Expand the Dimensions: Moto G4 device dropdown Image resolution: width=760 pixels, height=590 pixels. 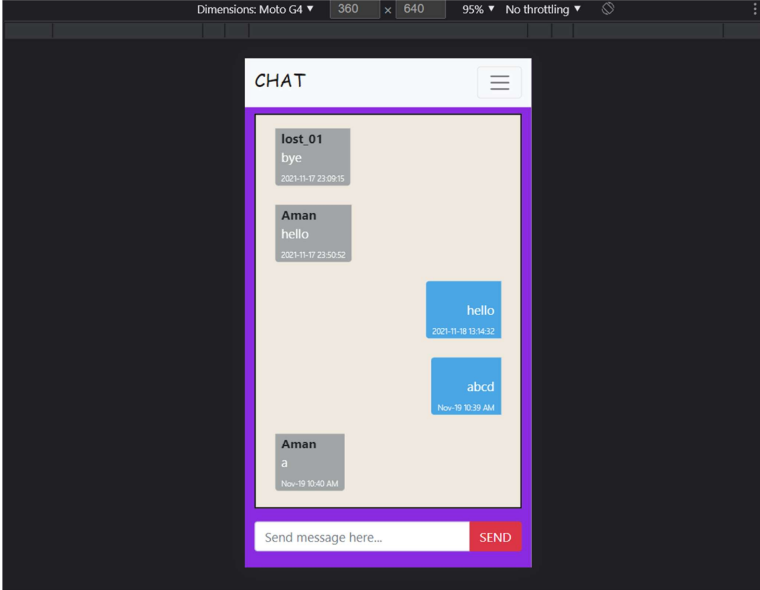point(255,9)
